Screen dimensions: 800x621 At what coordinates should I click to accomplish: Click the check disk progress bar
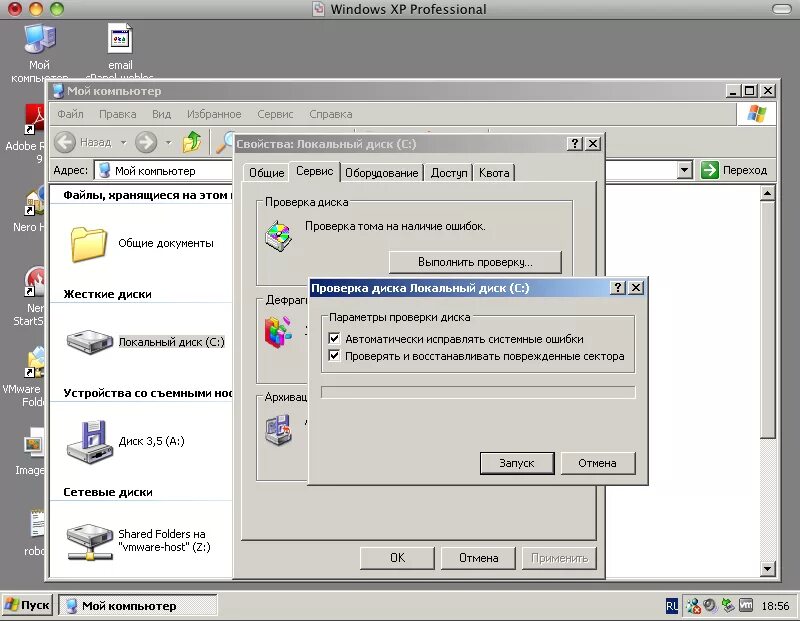pos(478,392)
